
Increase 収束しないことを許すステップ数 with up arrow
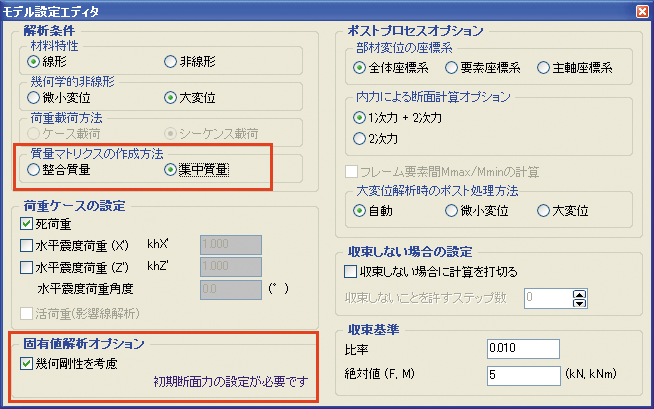click(579, 294)
